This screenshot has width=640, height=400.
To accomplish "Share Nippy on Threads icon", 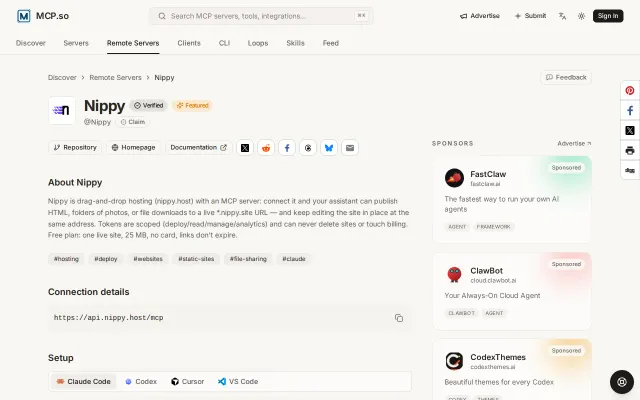I will click(x=308, y=148).
